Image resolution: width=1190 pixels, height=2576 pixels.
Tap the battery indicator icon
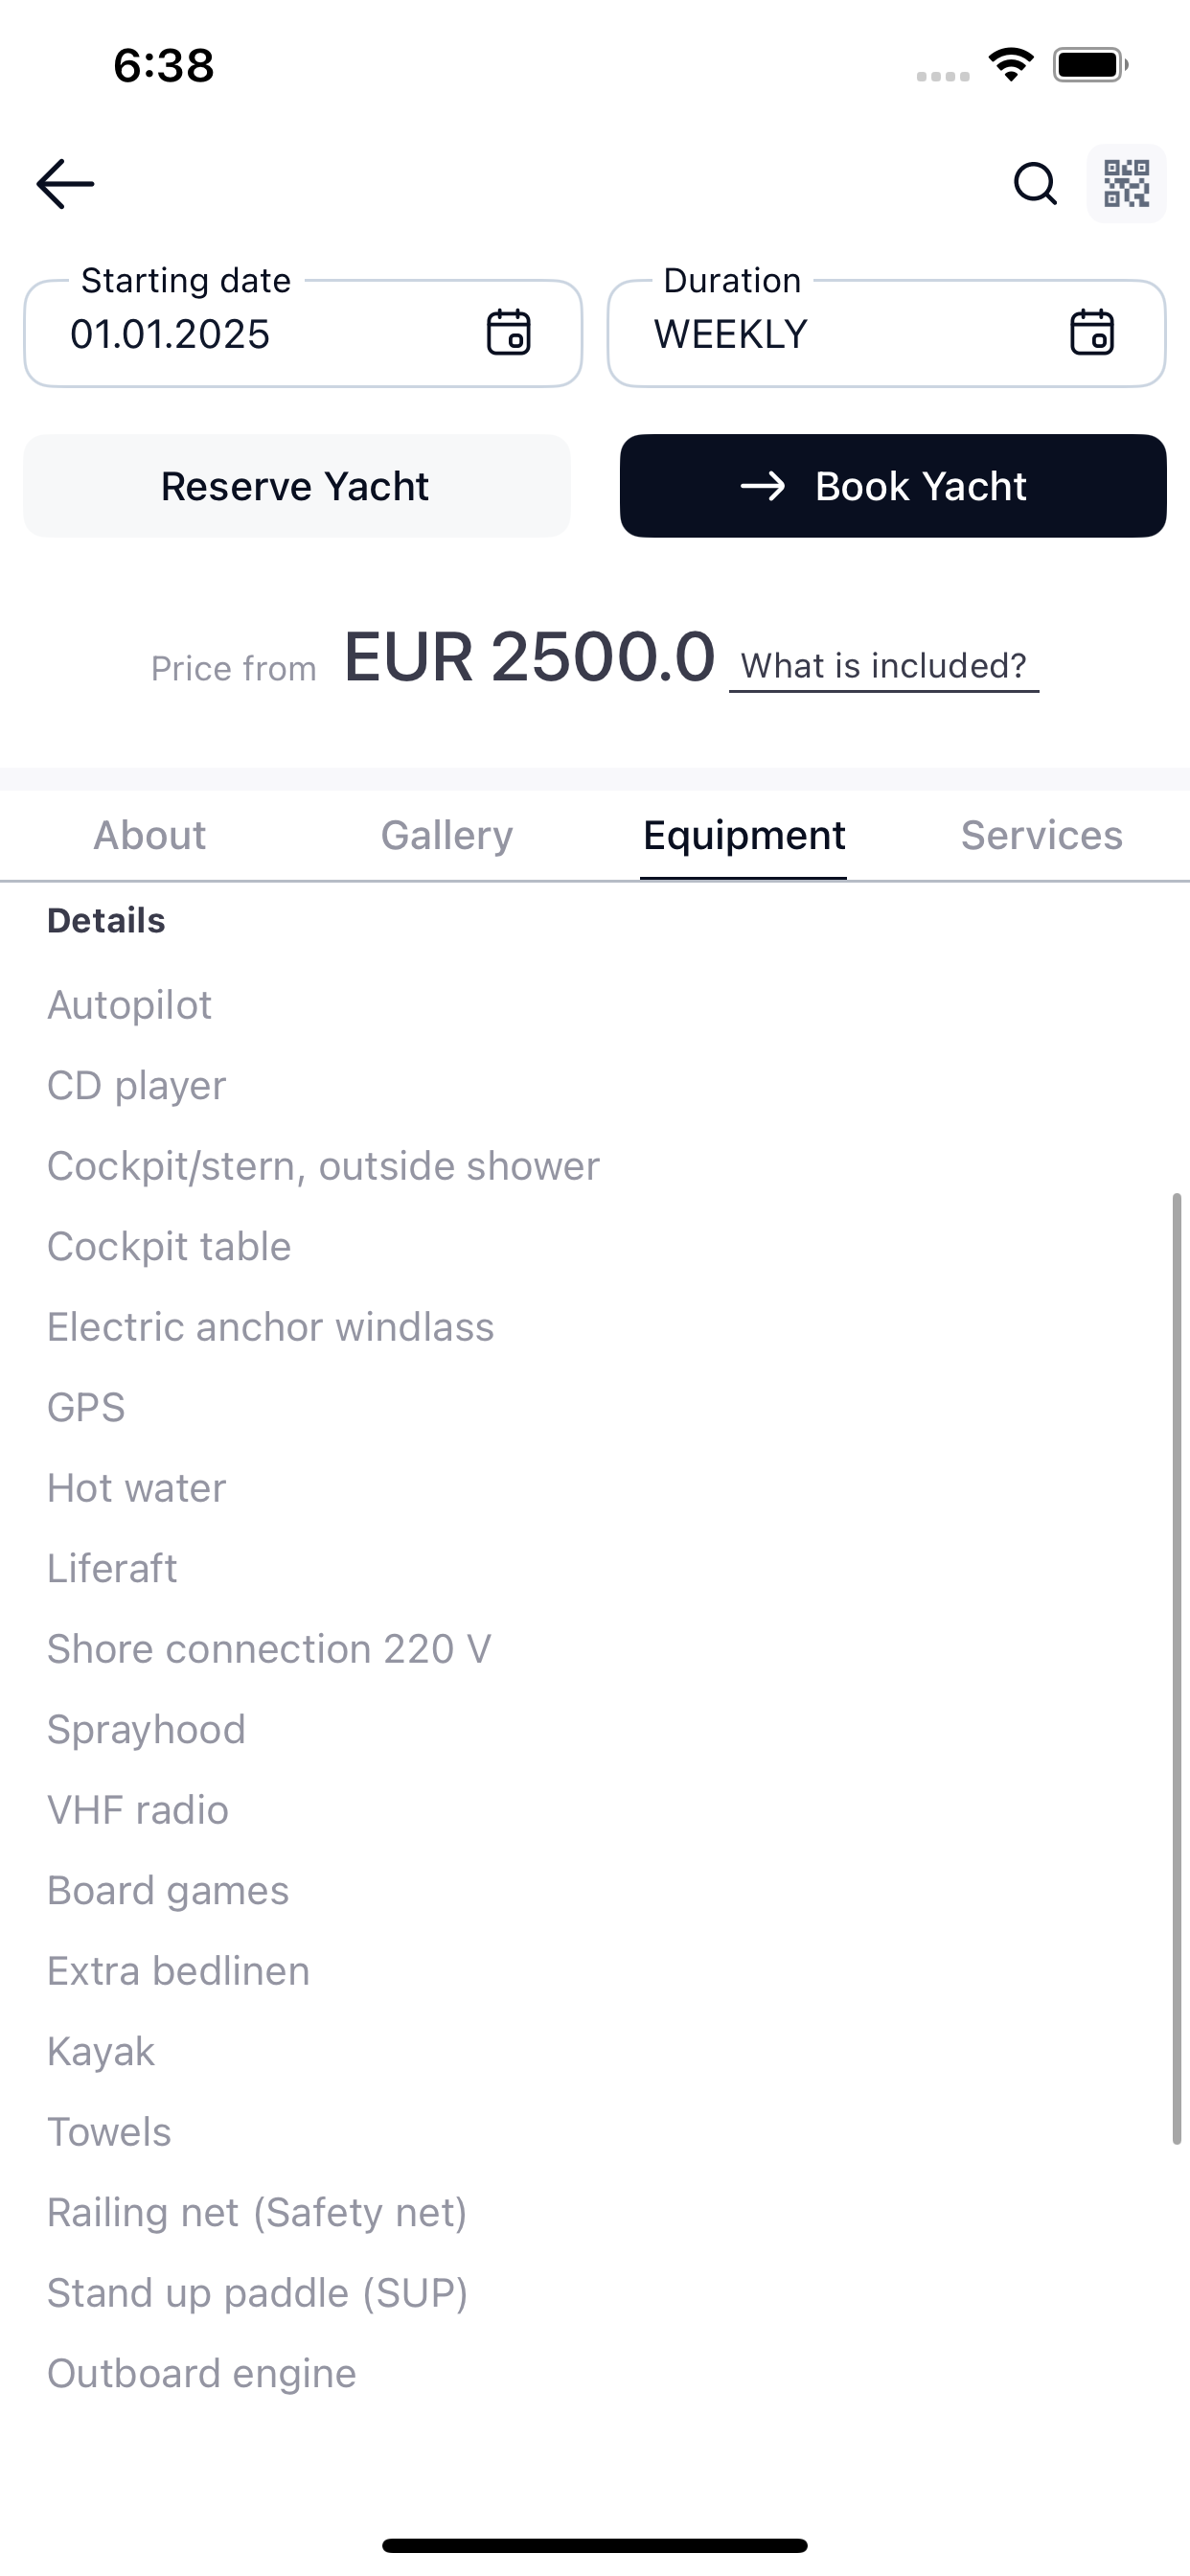[1091, 65]
